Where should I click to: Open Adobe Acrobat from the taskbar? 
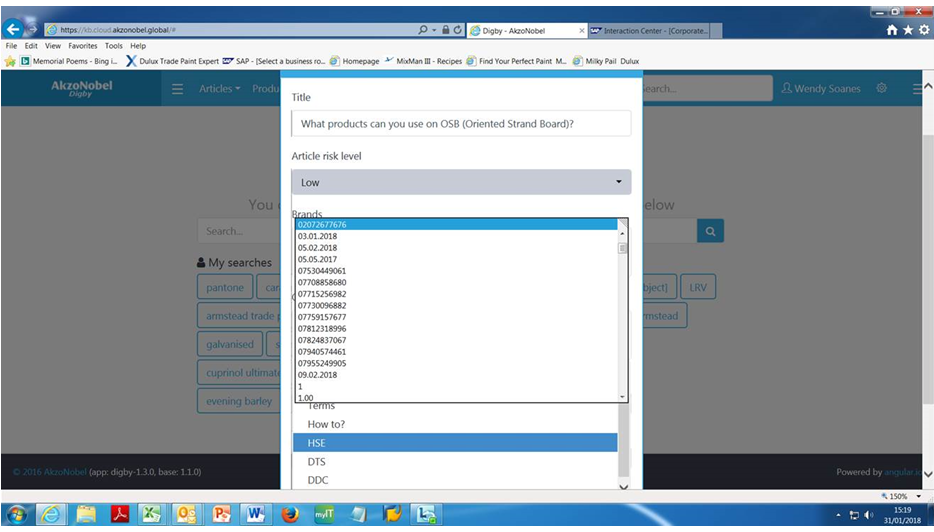click(120, 514)
